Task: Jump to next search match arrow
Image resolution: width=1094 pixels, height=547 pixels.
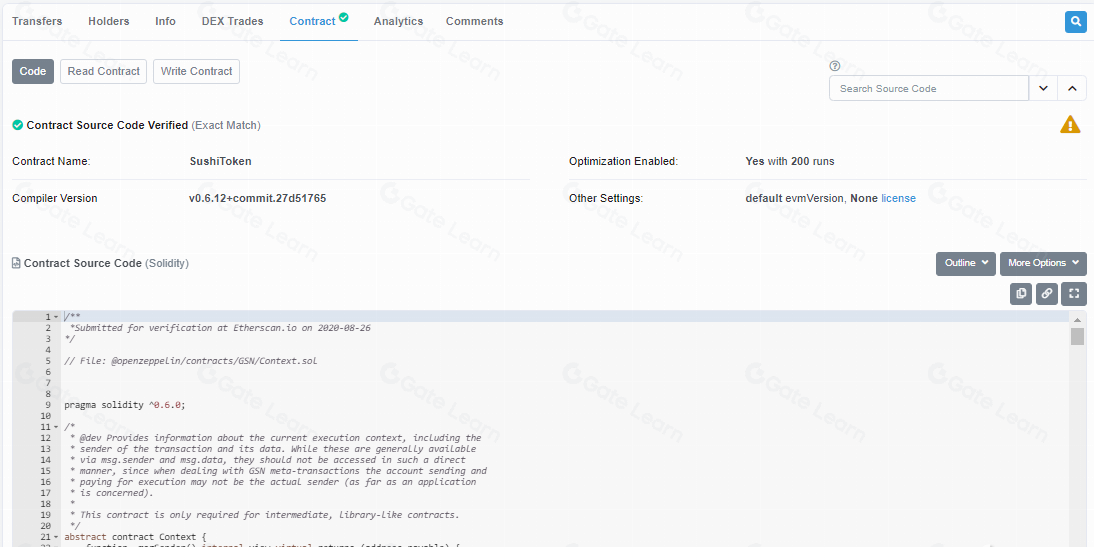Action: coord(1043,89)
